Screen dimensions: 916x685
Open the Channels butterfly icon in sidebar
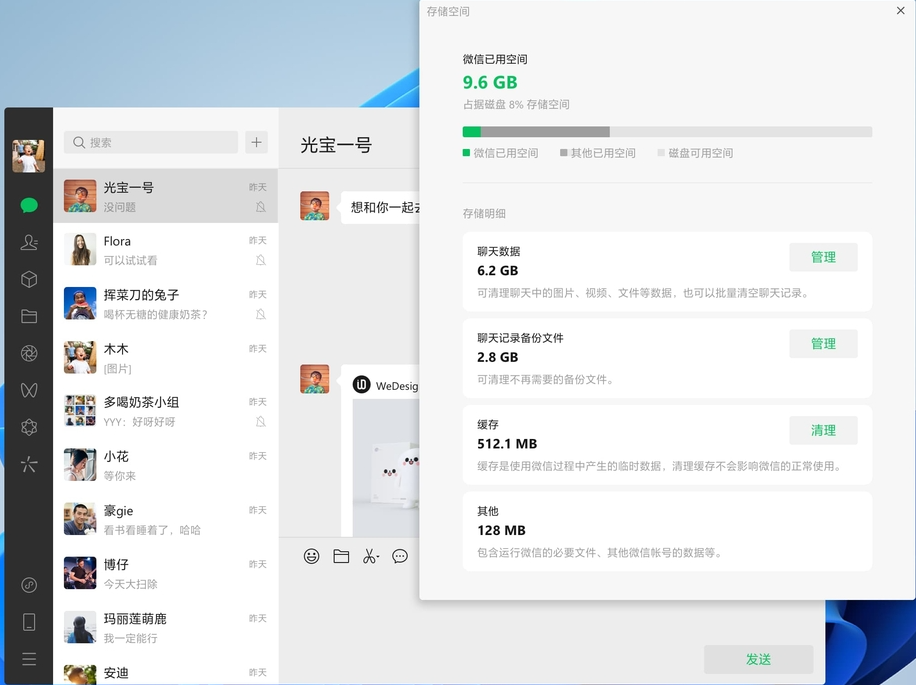[29, 390]
